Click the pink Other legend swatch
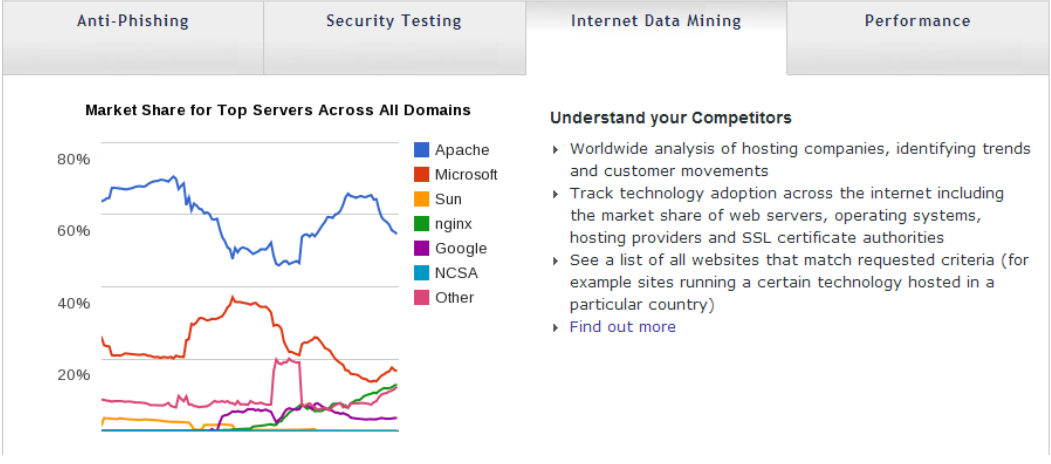Viewport: 1051px width, 464px height. point(422,297)
